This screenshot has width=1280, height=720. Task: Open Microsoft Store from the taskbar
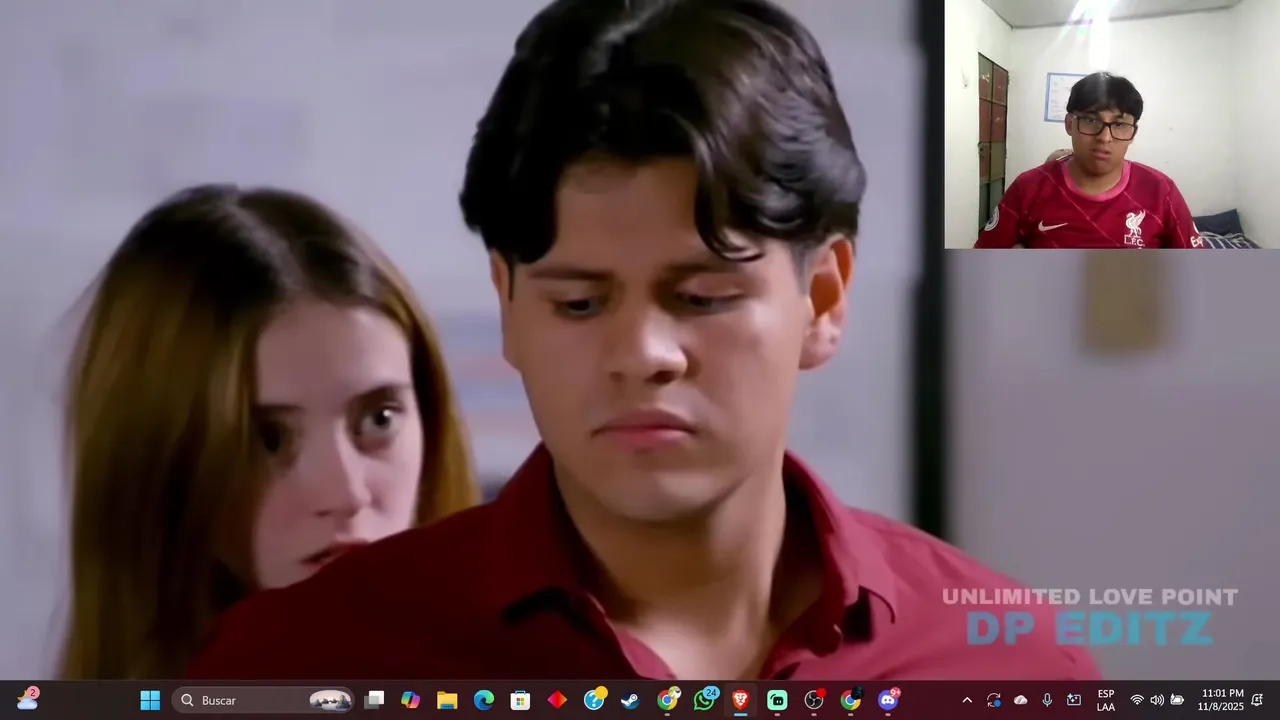tap(521, 700)
